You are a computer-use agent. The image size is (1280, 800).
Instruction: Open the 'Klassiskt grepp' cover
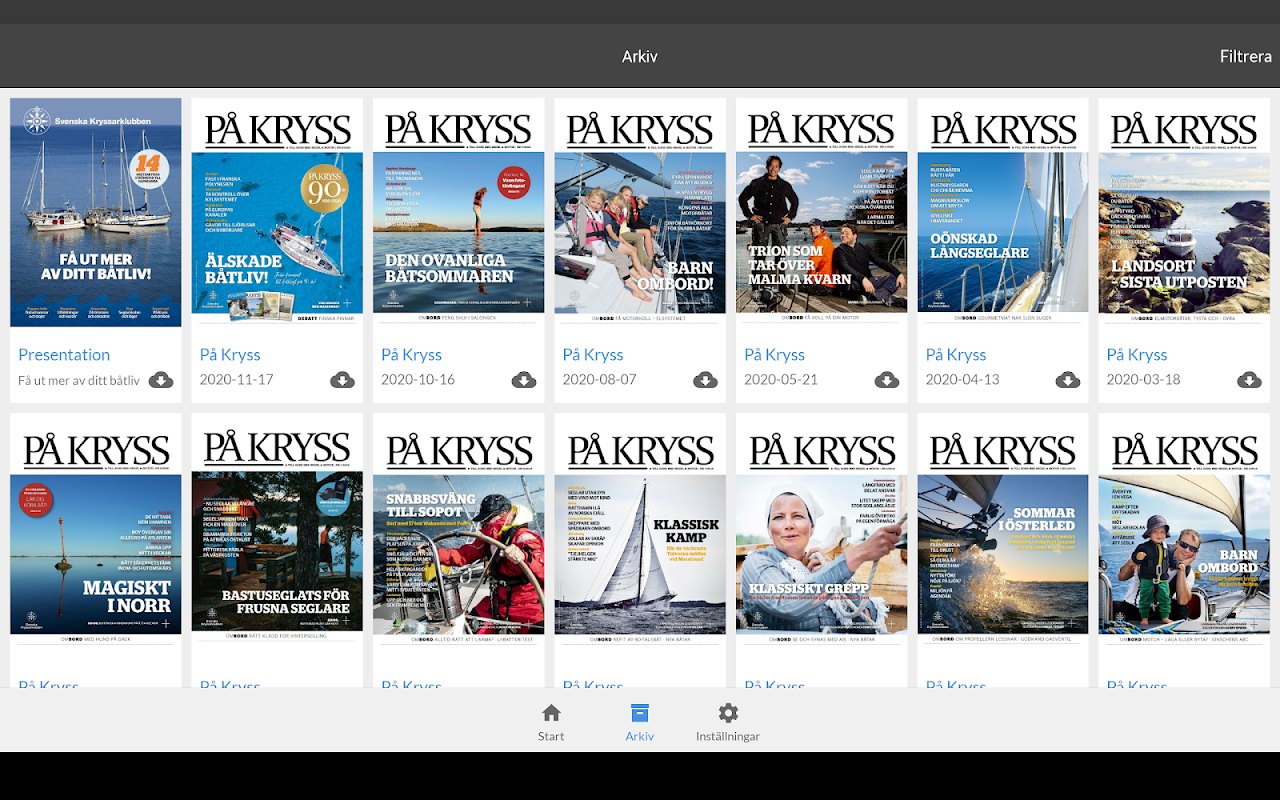tap(822, 530)
